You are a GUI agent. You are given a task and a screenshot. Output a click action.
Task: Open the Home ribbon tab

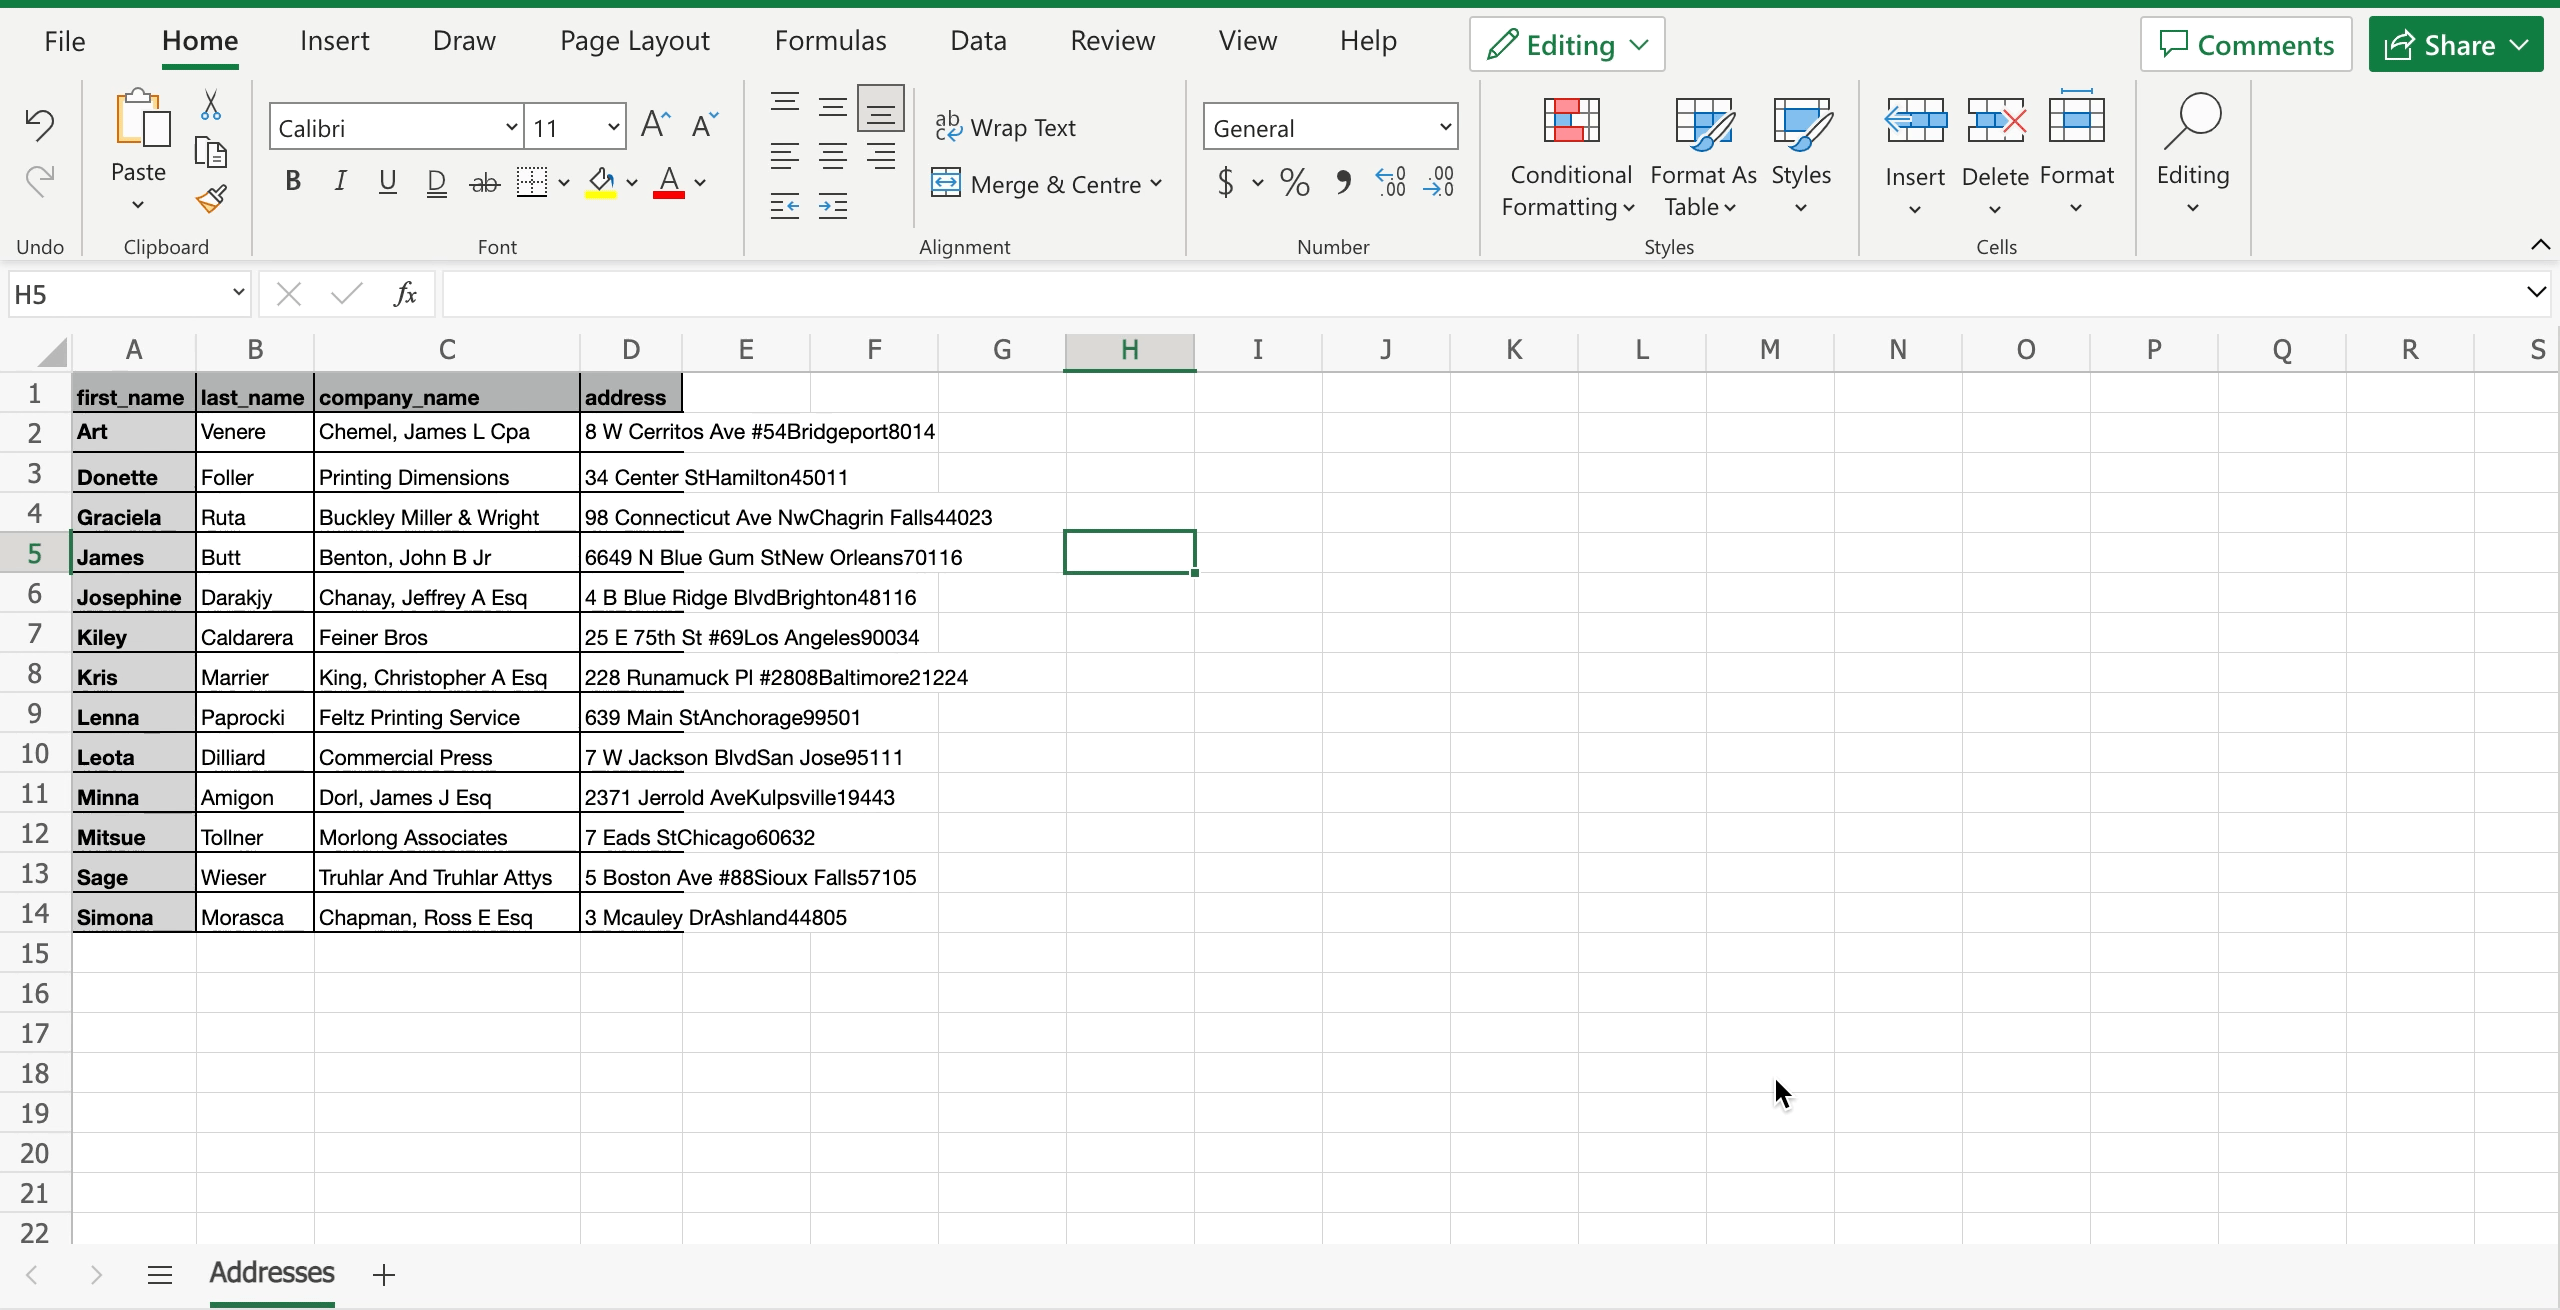click(x=200, y=42)
